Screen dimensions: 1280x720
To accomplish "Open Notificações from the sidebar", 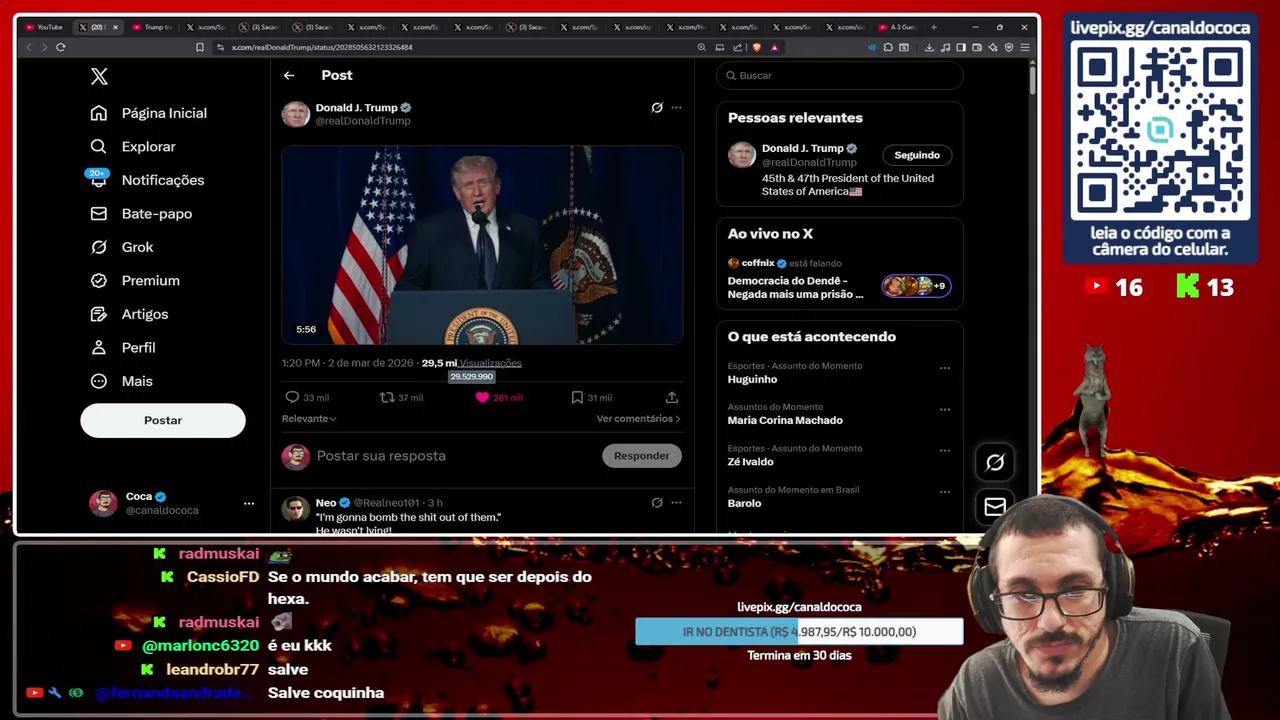I will (x=147, y=180).
